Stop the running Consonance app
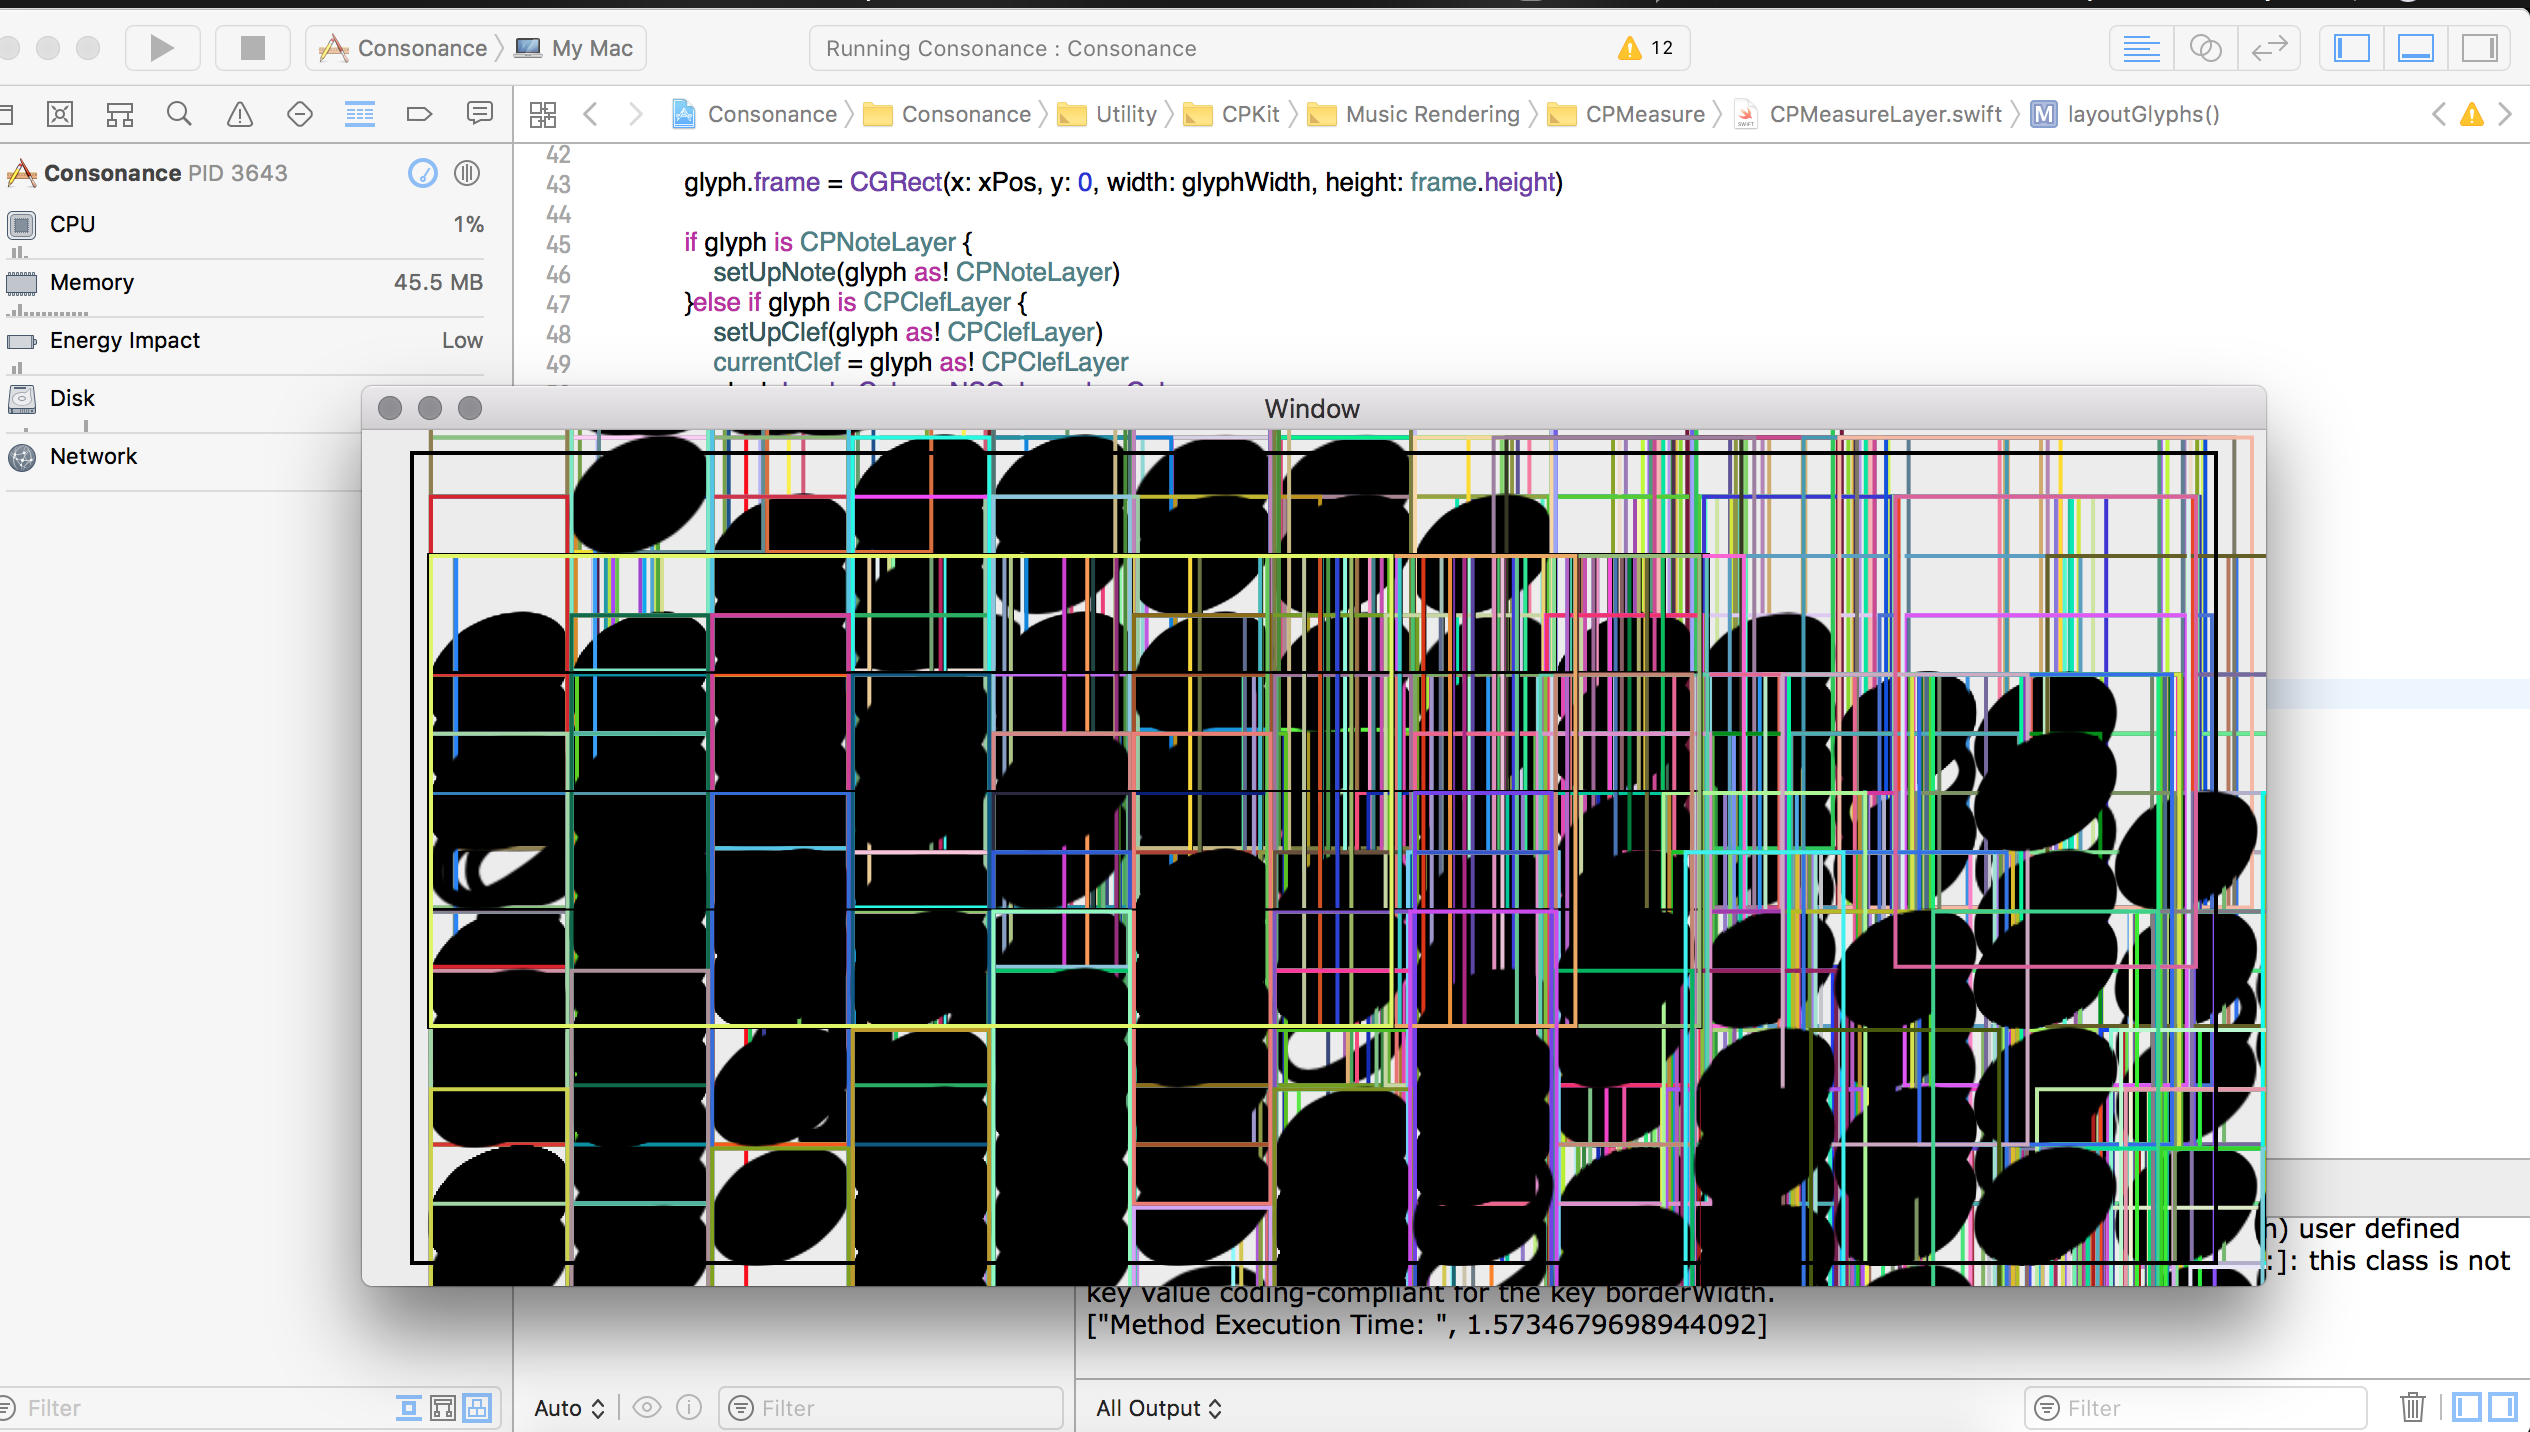Viewport: 2530px width, 1432px height. pos(253,48)
